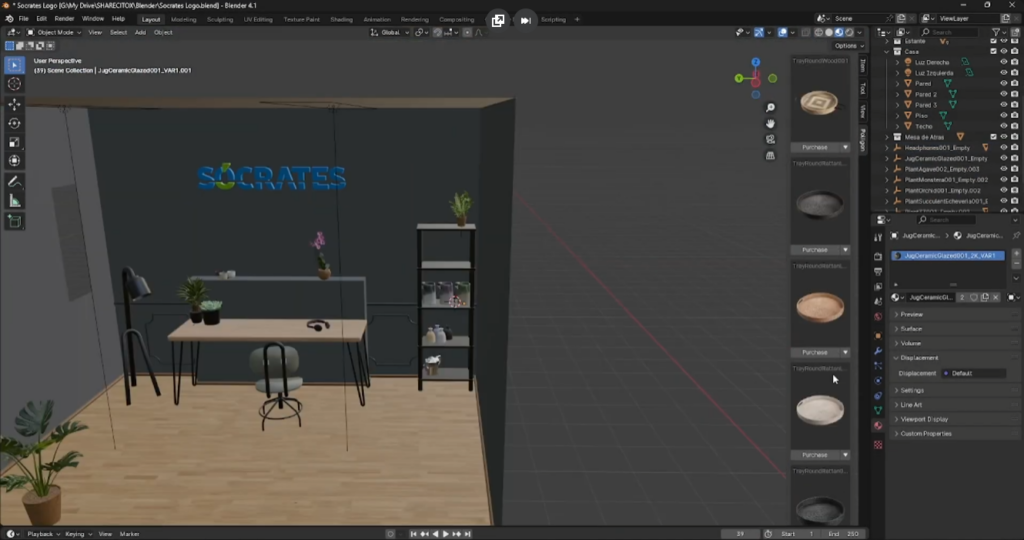This screenshot has width=1024, height=540.
Task: Add material slot plus button
Action: coord(1016,253)
